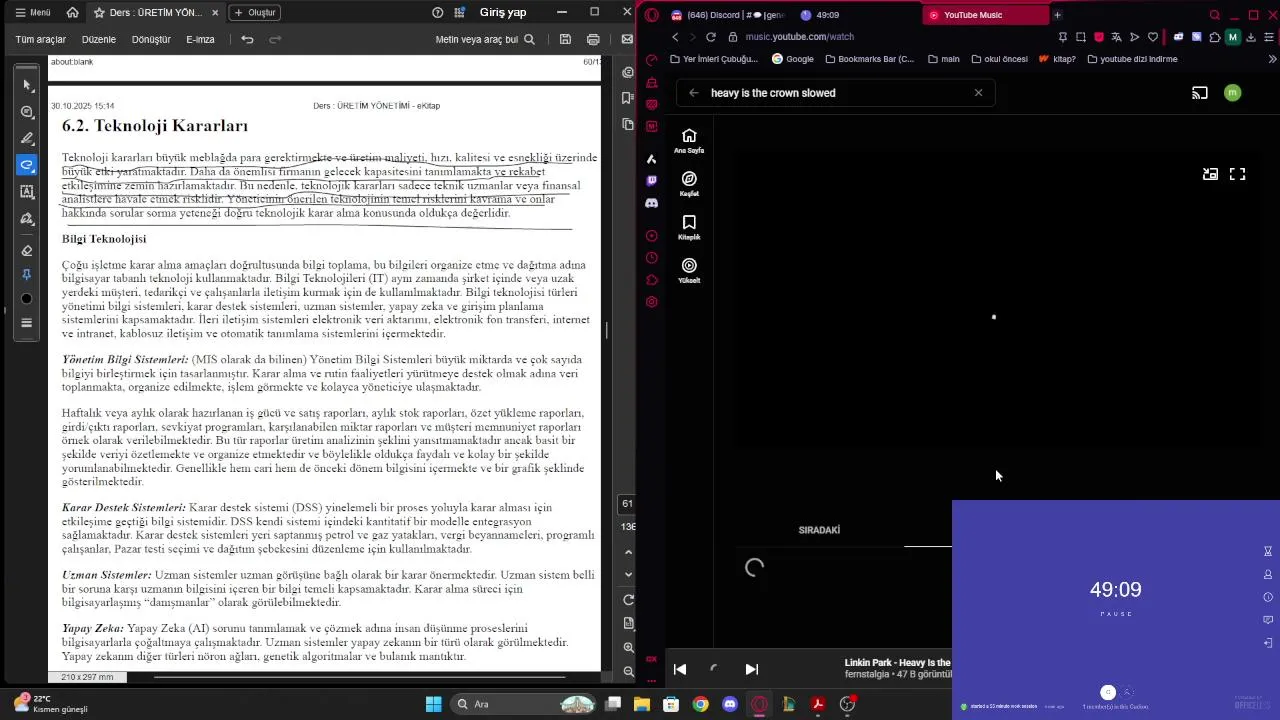Switch to the YouTube Music browser tab

[x=984, y=15]
